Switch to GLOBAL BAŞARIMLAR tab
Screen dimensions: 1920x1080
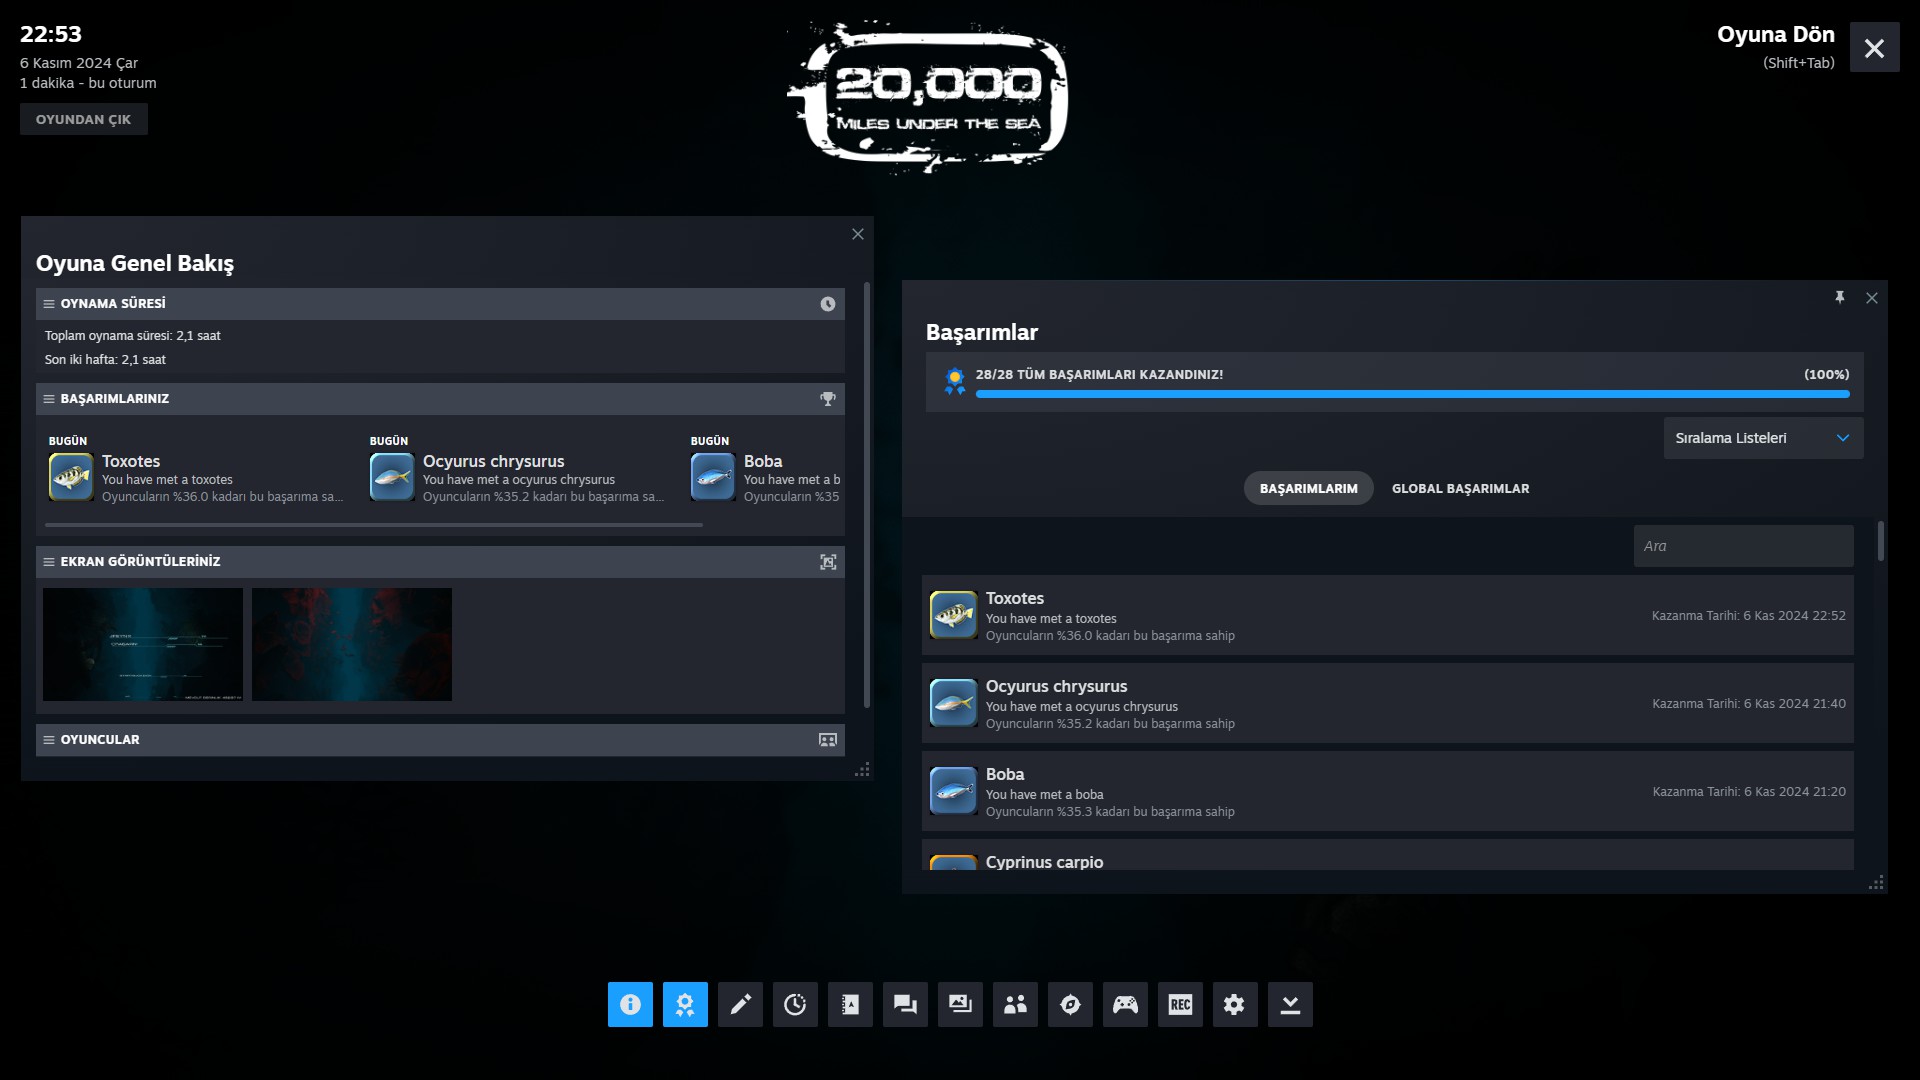[1460, 488]
